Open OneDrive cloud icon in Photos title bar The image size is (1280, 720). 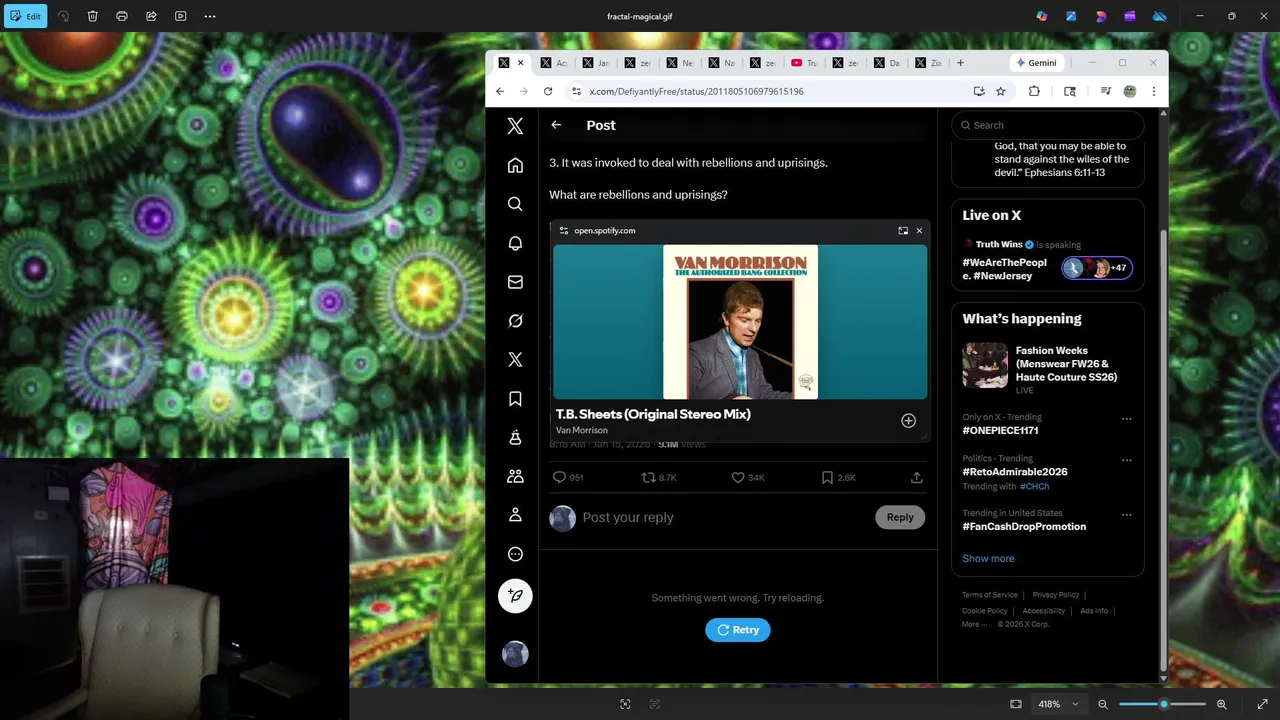[1160, 16]
